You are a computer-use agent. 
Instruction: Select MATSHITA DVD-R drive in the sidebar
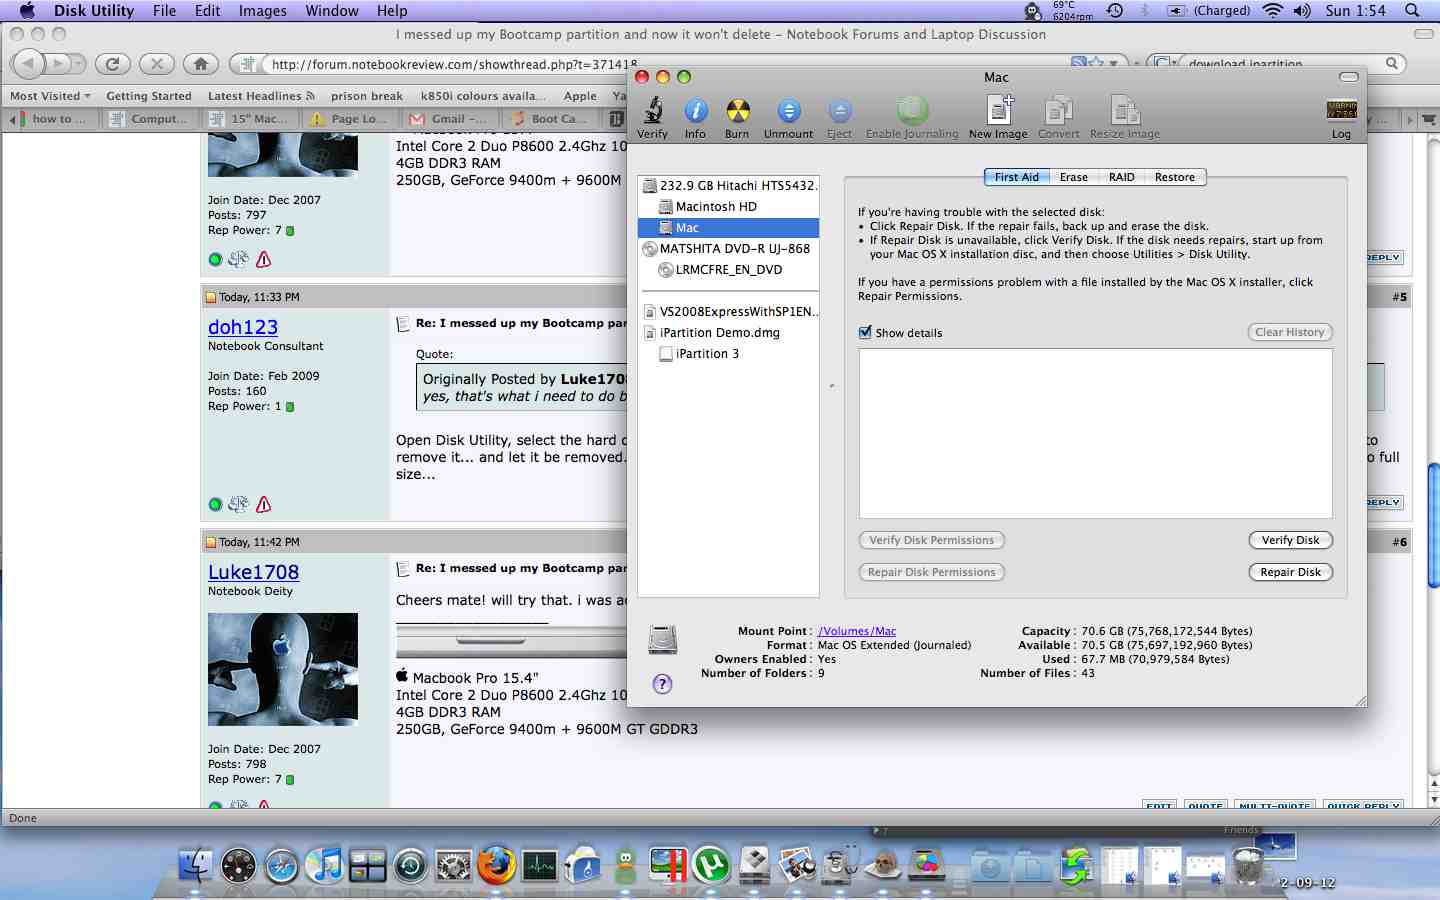729,248
